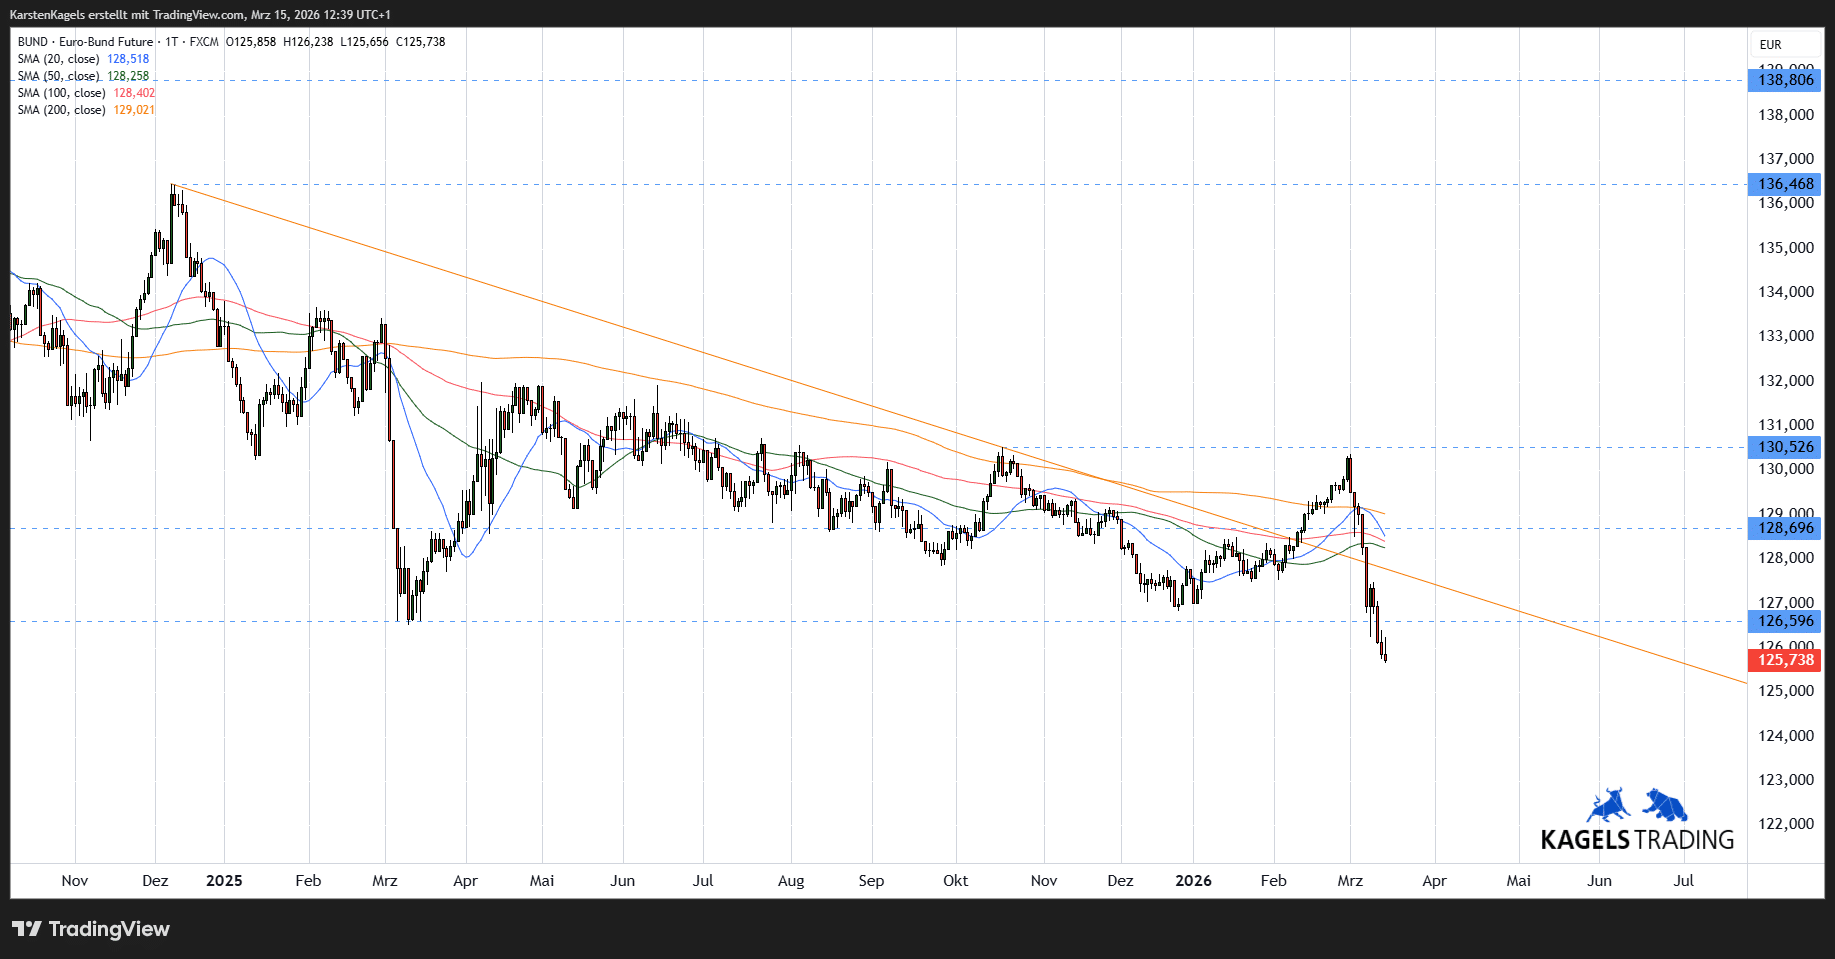
Task: Click the KAGELS TRADING watermark text
Action: 1637,840
